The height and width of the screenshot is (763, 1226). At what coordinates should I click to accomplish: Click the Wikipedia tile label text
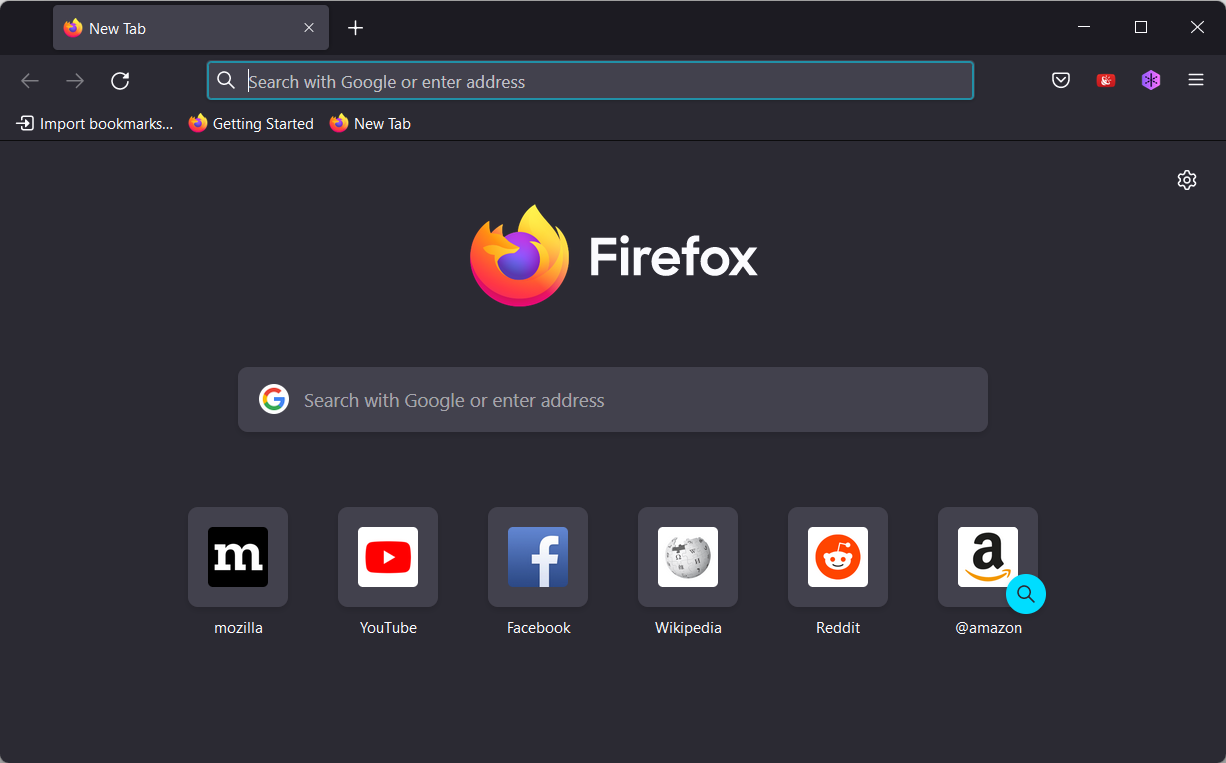688,628
